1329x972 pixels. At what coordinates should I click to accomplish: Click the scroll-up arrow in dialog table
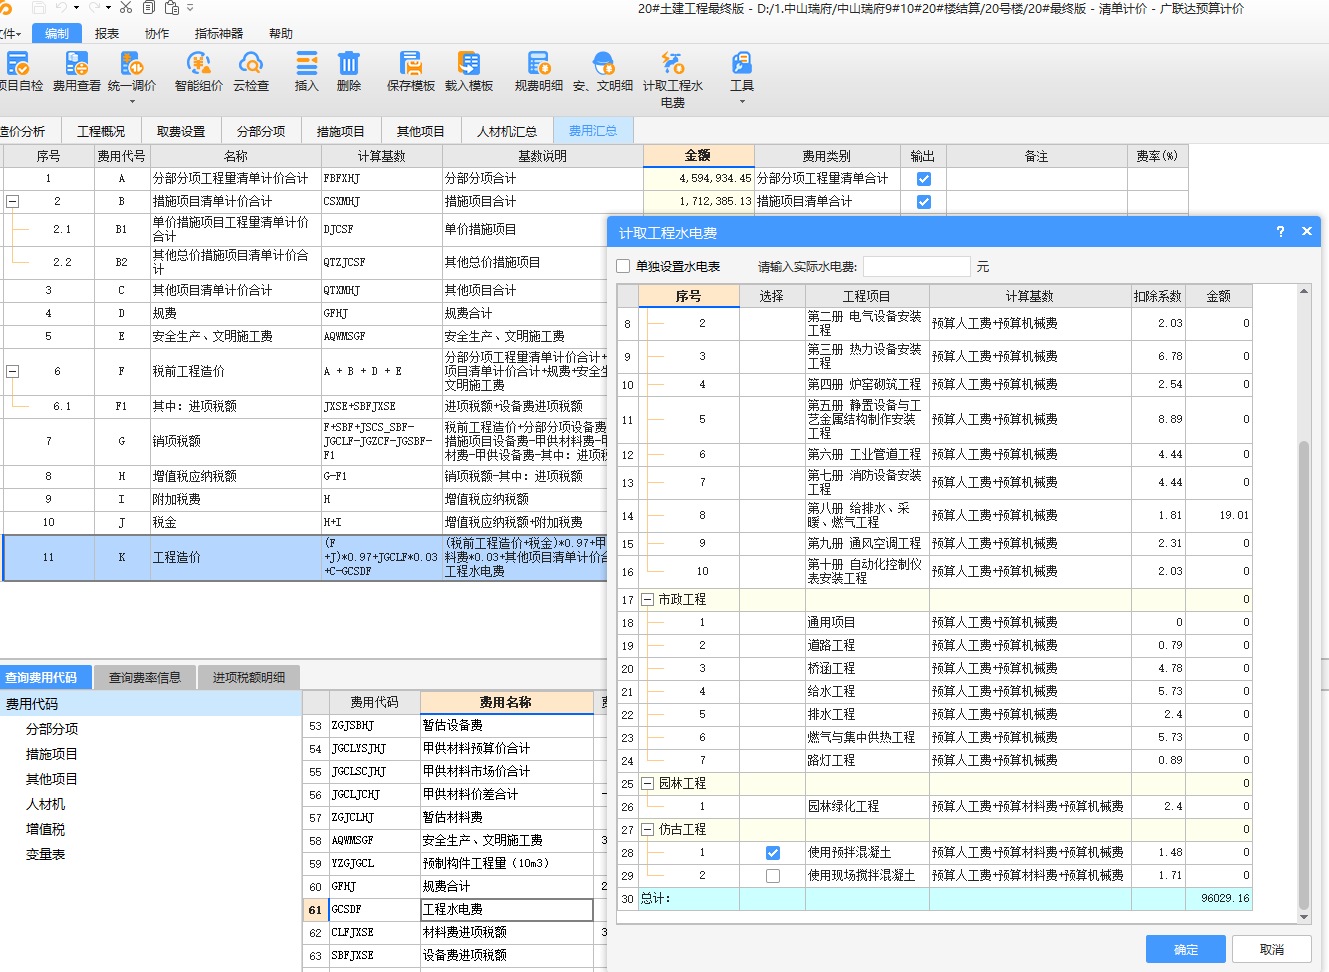click(1303, 291)
